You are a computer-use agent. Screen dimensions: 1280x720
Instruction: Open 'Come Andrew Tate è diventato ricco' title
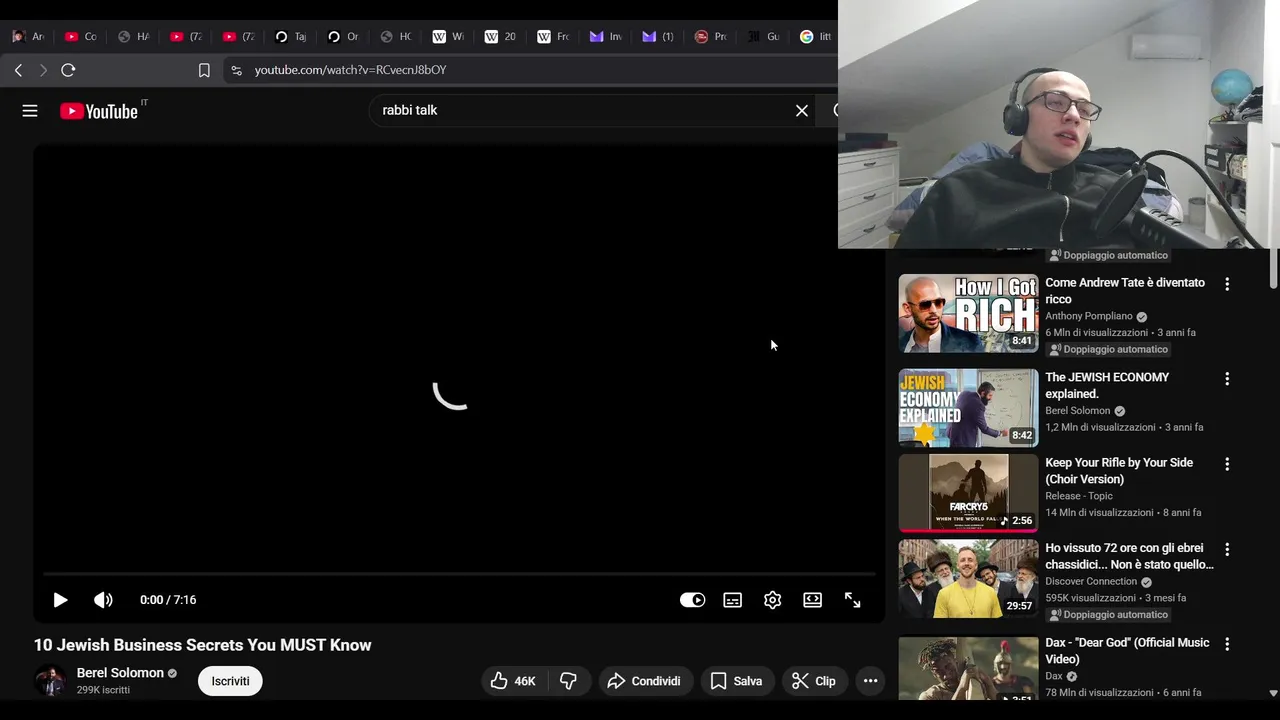pos(1125,291)
